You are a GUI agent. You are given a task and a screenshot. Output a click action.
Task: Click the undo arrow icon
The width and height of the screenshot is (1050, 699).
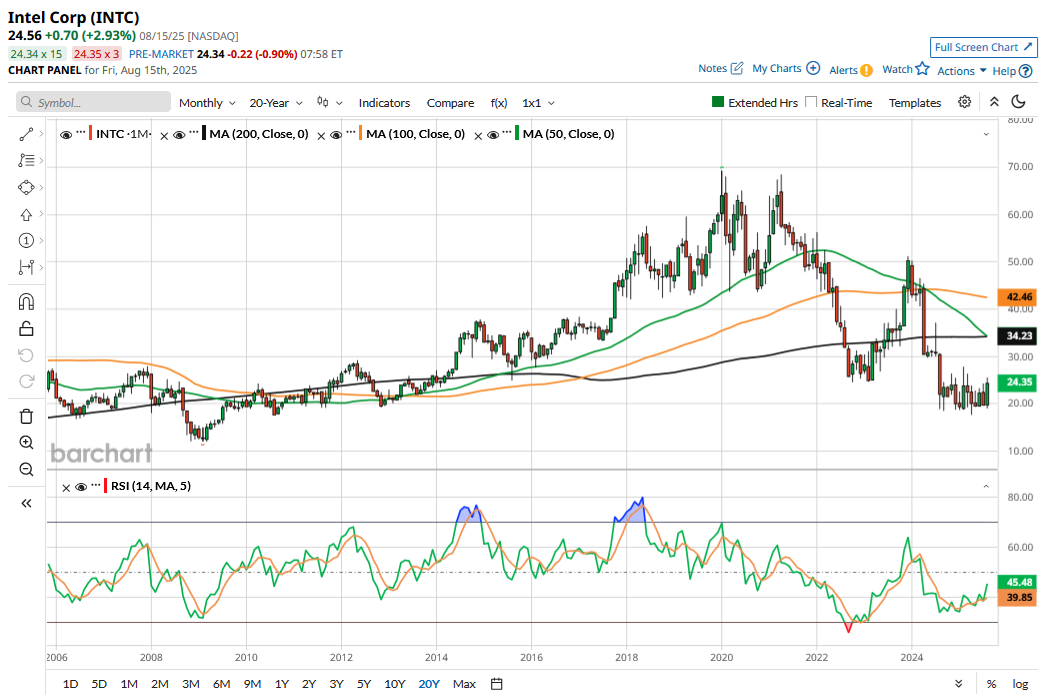[26, 355]
